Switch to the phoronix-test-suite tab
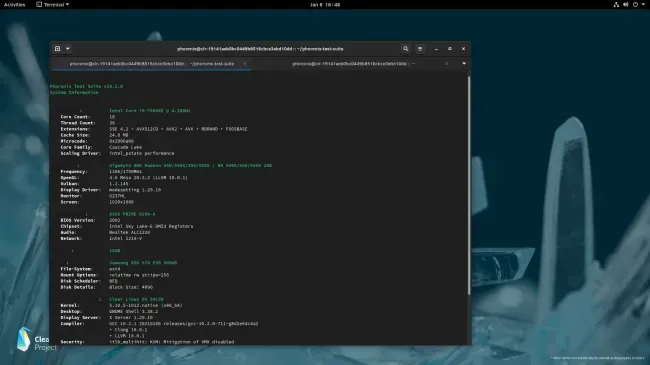The image size is (650, 365). click(152, 64)
